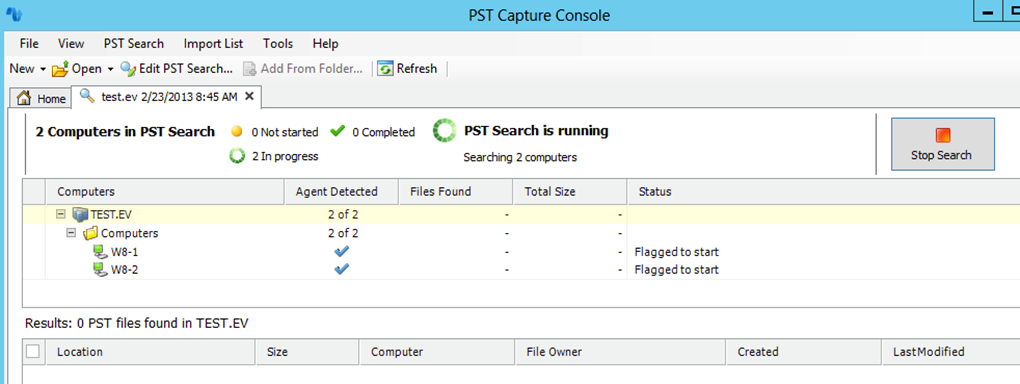Viewport: 1020px width, 384px height.
Task: Collapse the Computers folder node
Action: (72, 233)
